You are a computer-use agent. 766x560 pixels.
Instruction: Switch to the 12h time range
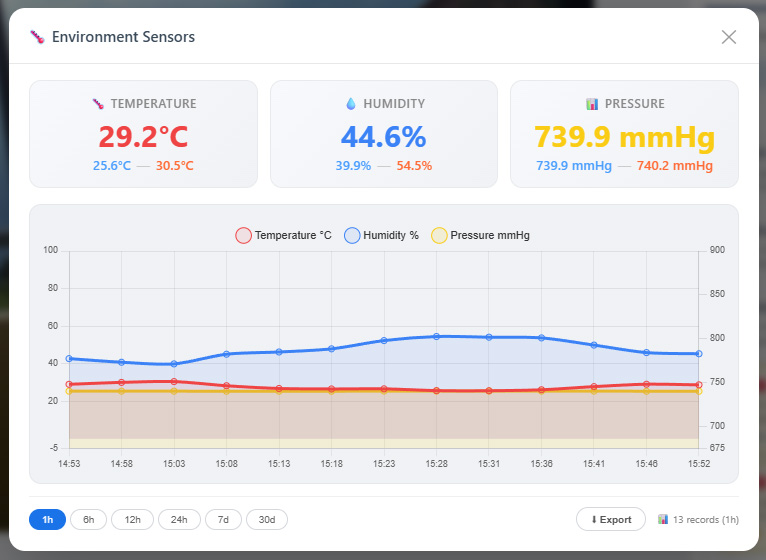[x=132, y=519]
